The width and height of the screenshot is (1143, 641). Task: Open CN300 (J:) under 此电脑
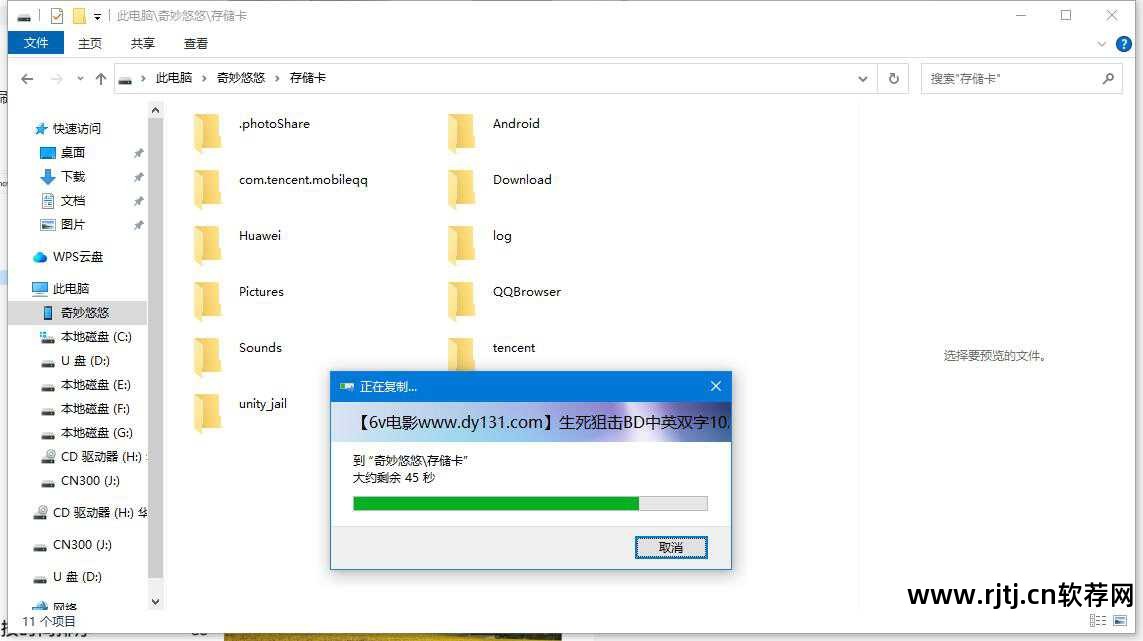pyautogui.click(x=80, y=481)
